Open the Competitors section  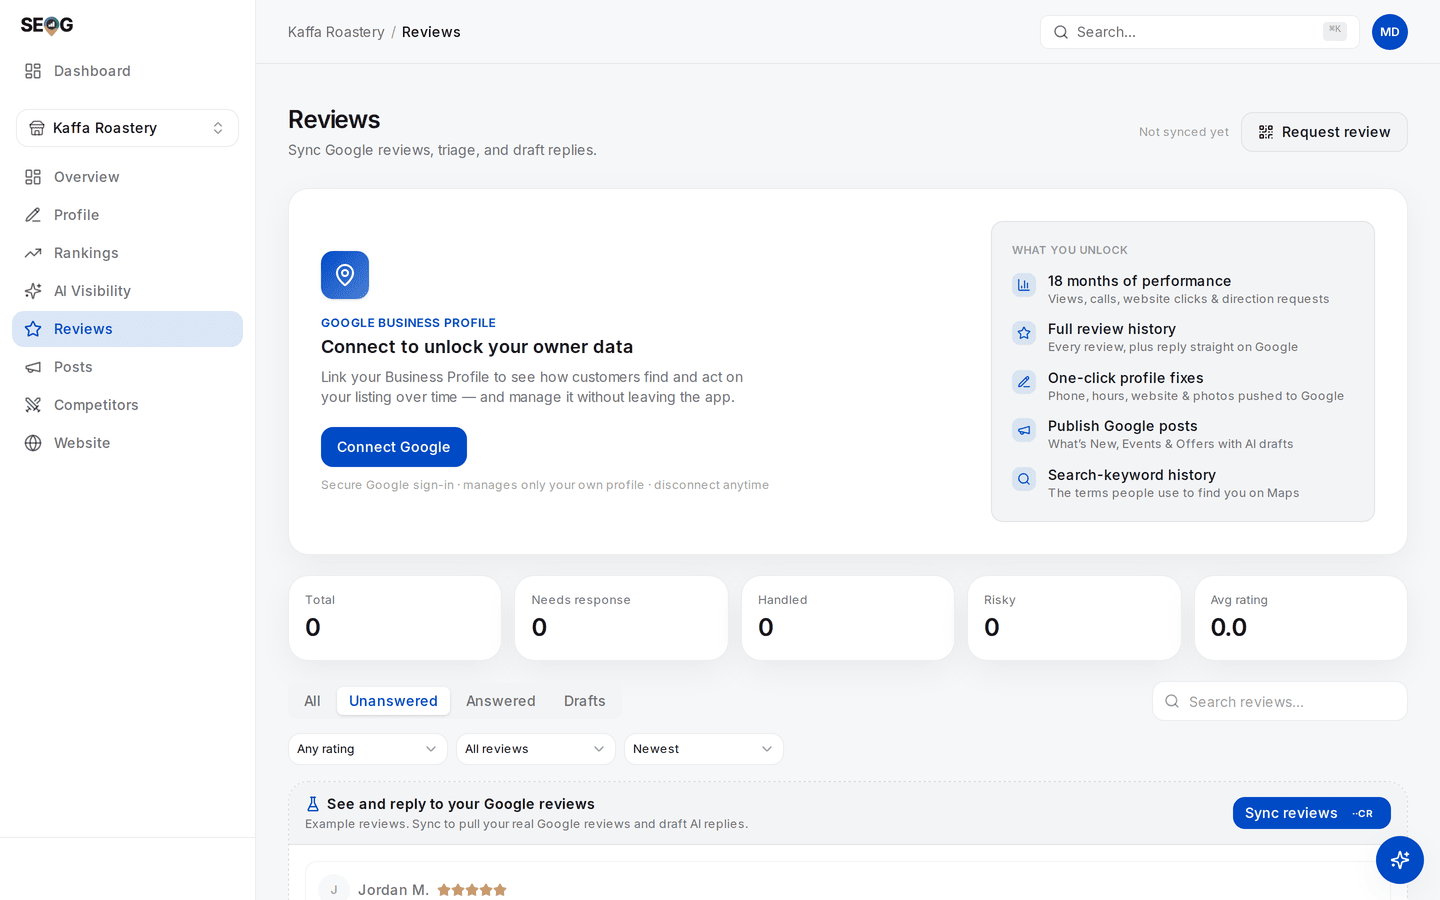[x=127, y=405]
